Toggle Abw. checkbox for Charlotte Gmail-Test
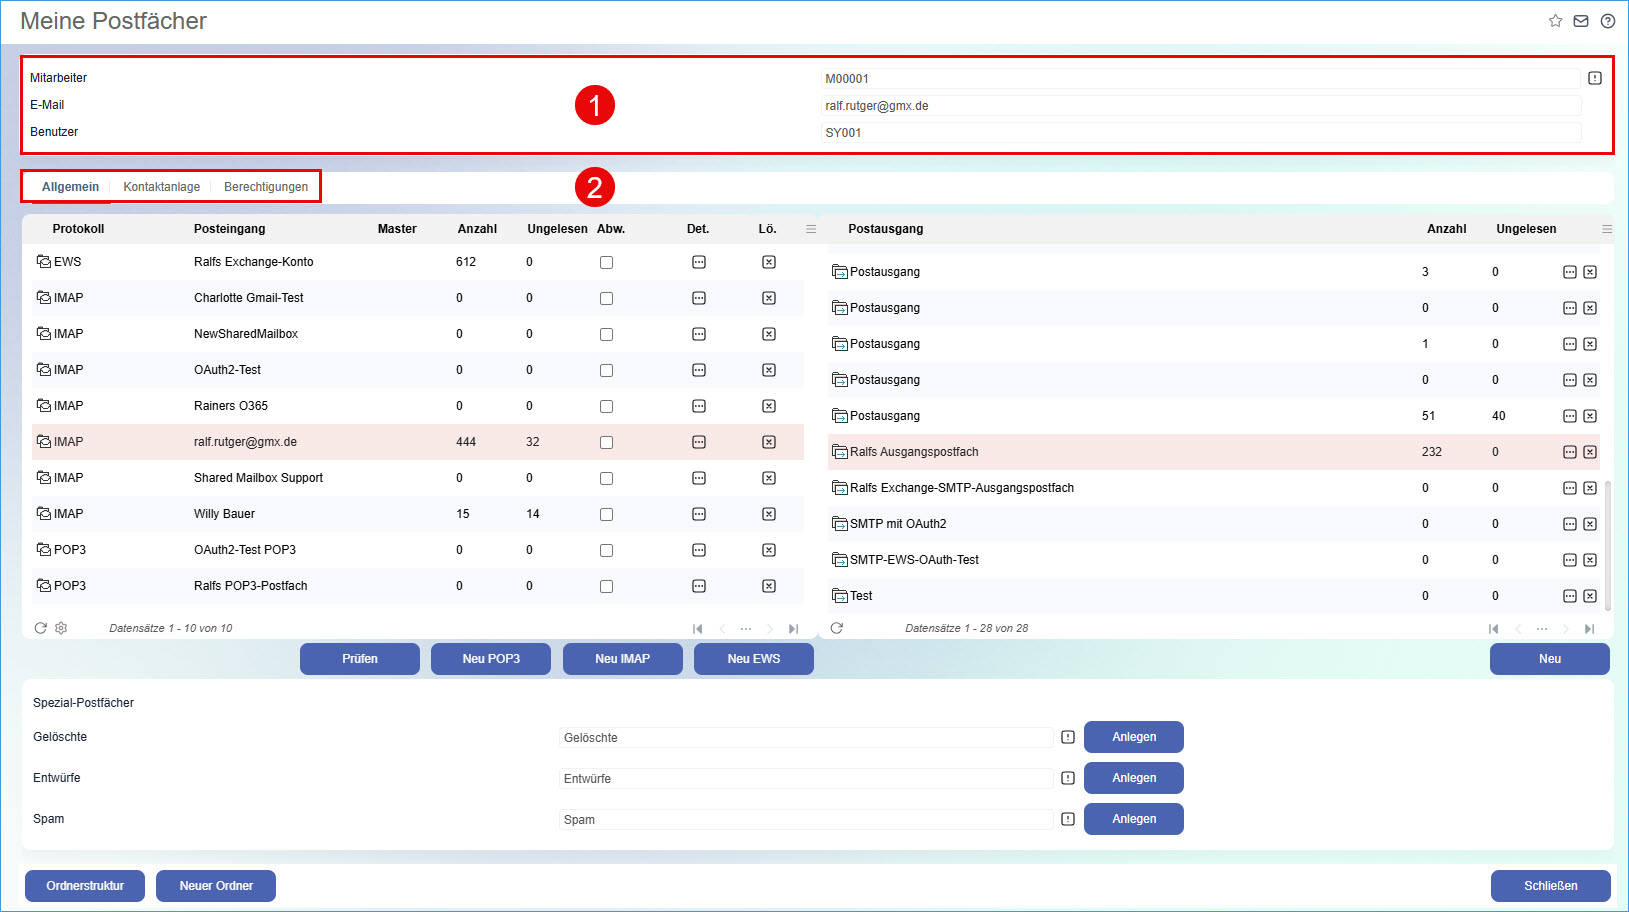1629x912 pixels. tap(606, 298)
